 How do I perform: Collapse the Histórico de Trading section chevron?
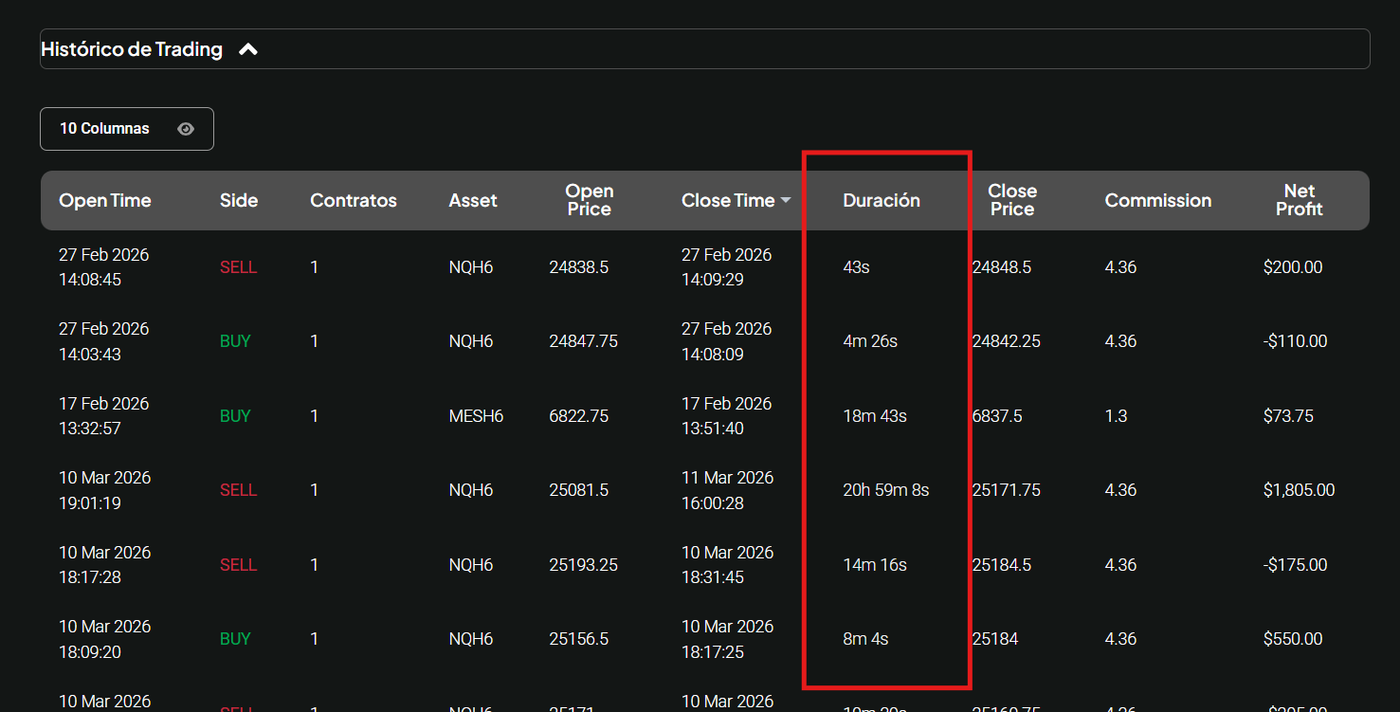pyautogui.click(x=248, y=49)
